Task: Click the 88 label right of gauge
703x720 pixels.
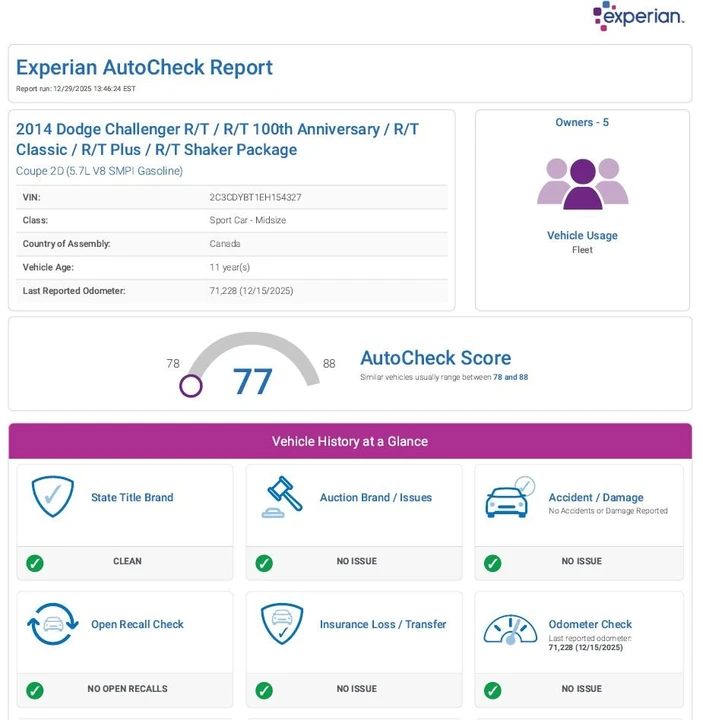Action: click(x=329, y=364)
